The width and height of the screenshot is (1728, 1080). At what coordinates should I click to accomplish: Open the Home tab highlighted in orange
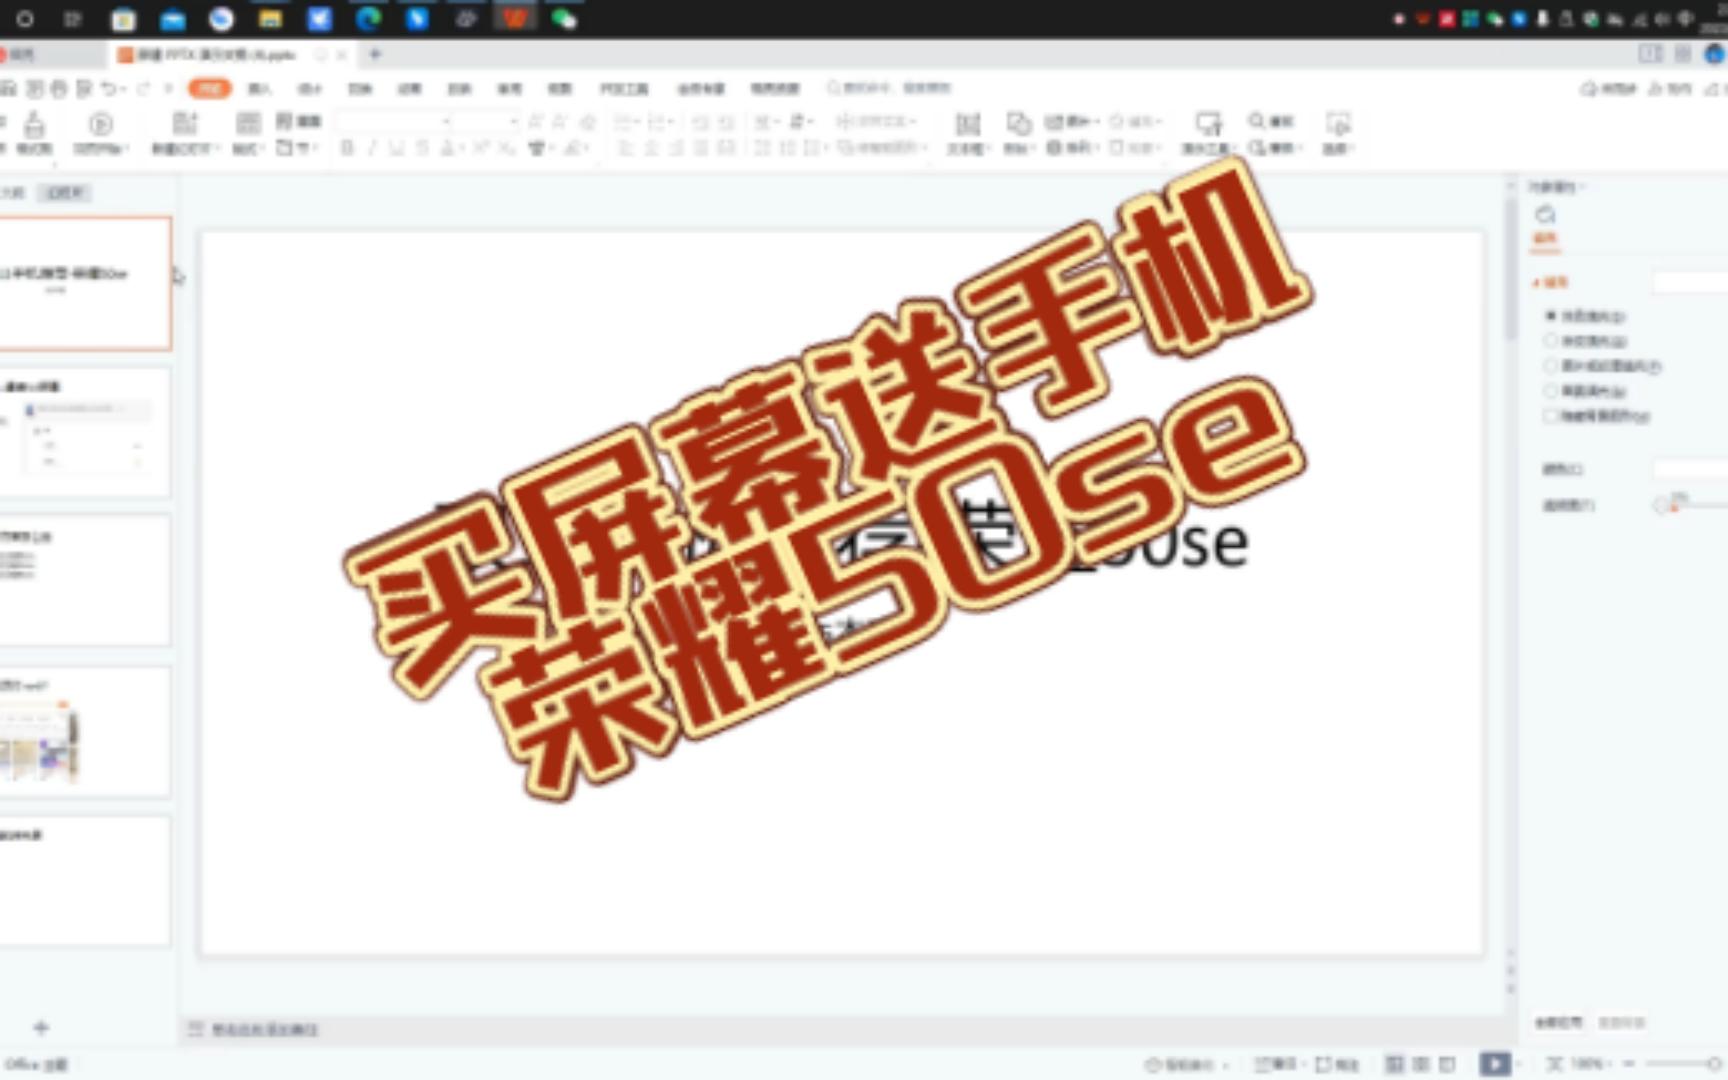(x=209, y=89)
